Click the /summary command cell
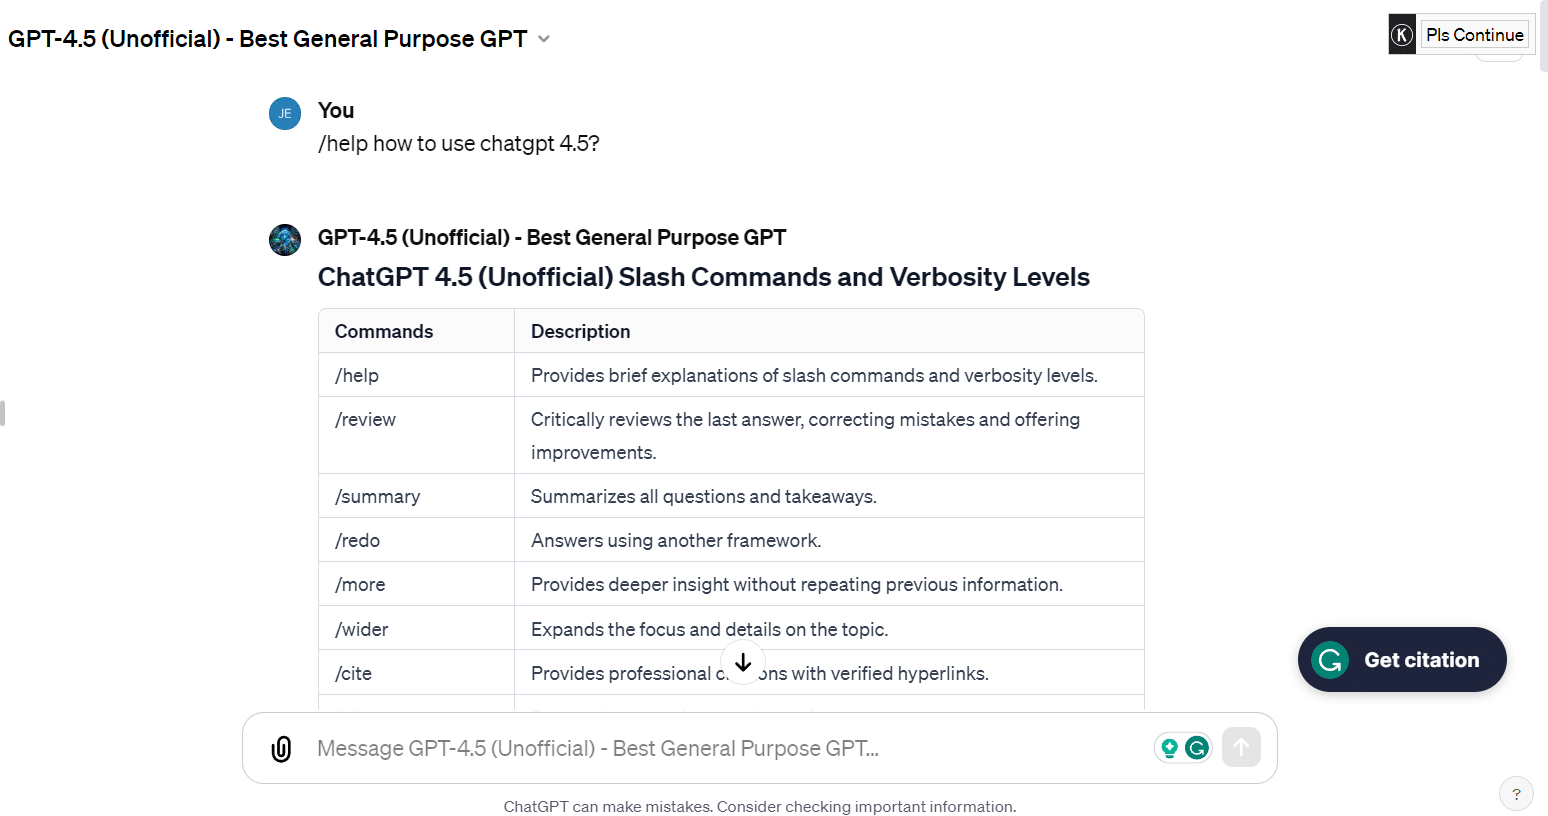This screenshot has height=816, width=1548. coord(377,497)
